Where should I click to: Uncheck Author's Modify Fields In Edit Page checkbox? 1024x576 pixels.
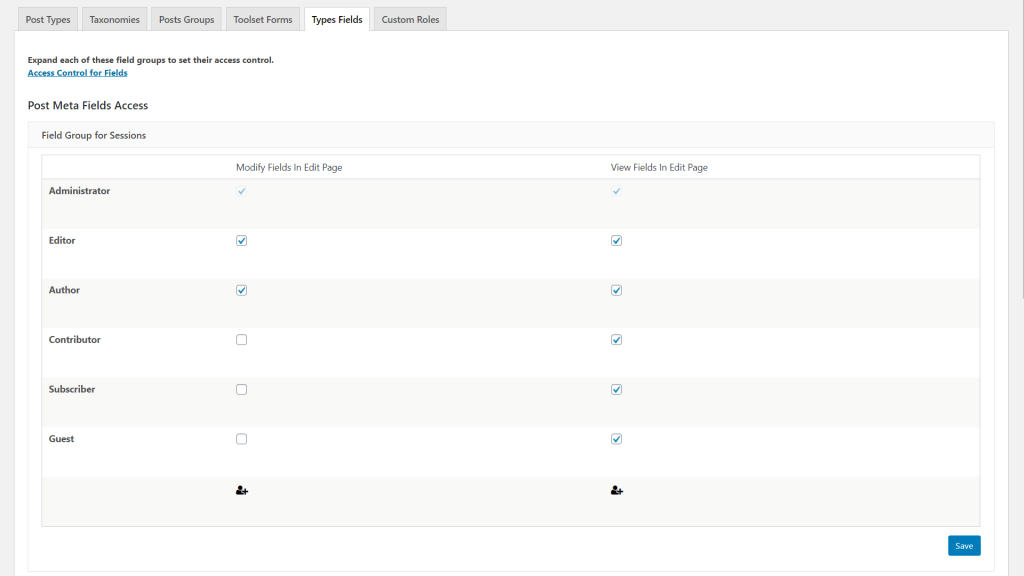pos(241,290)
